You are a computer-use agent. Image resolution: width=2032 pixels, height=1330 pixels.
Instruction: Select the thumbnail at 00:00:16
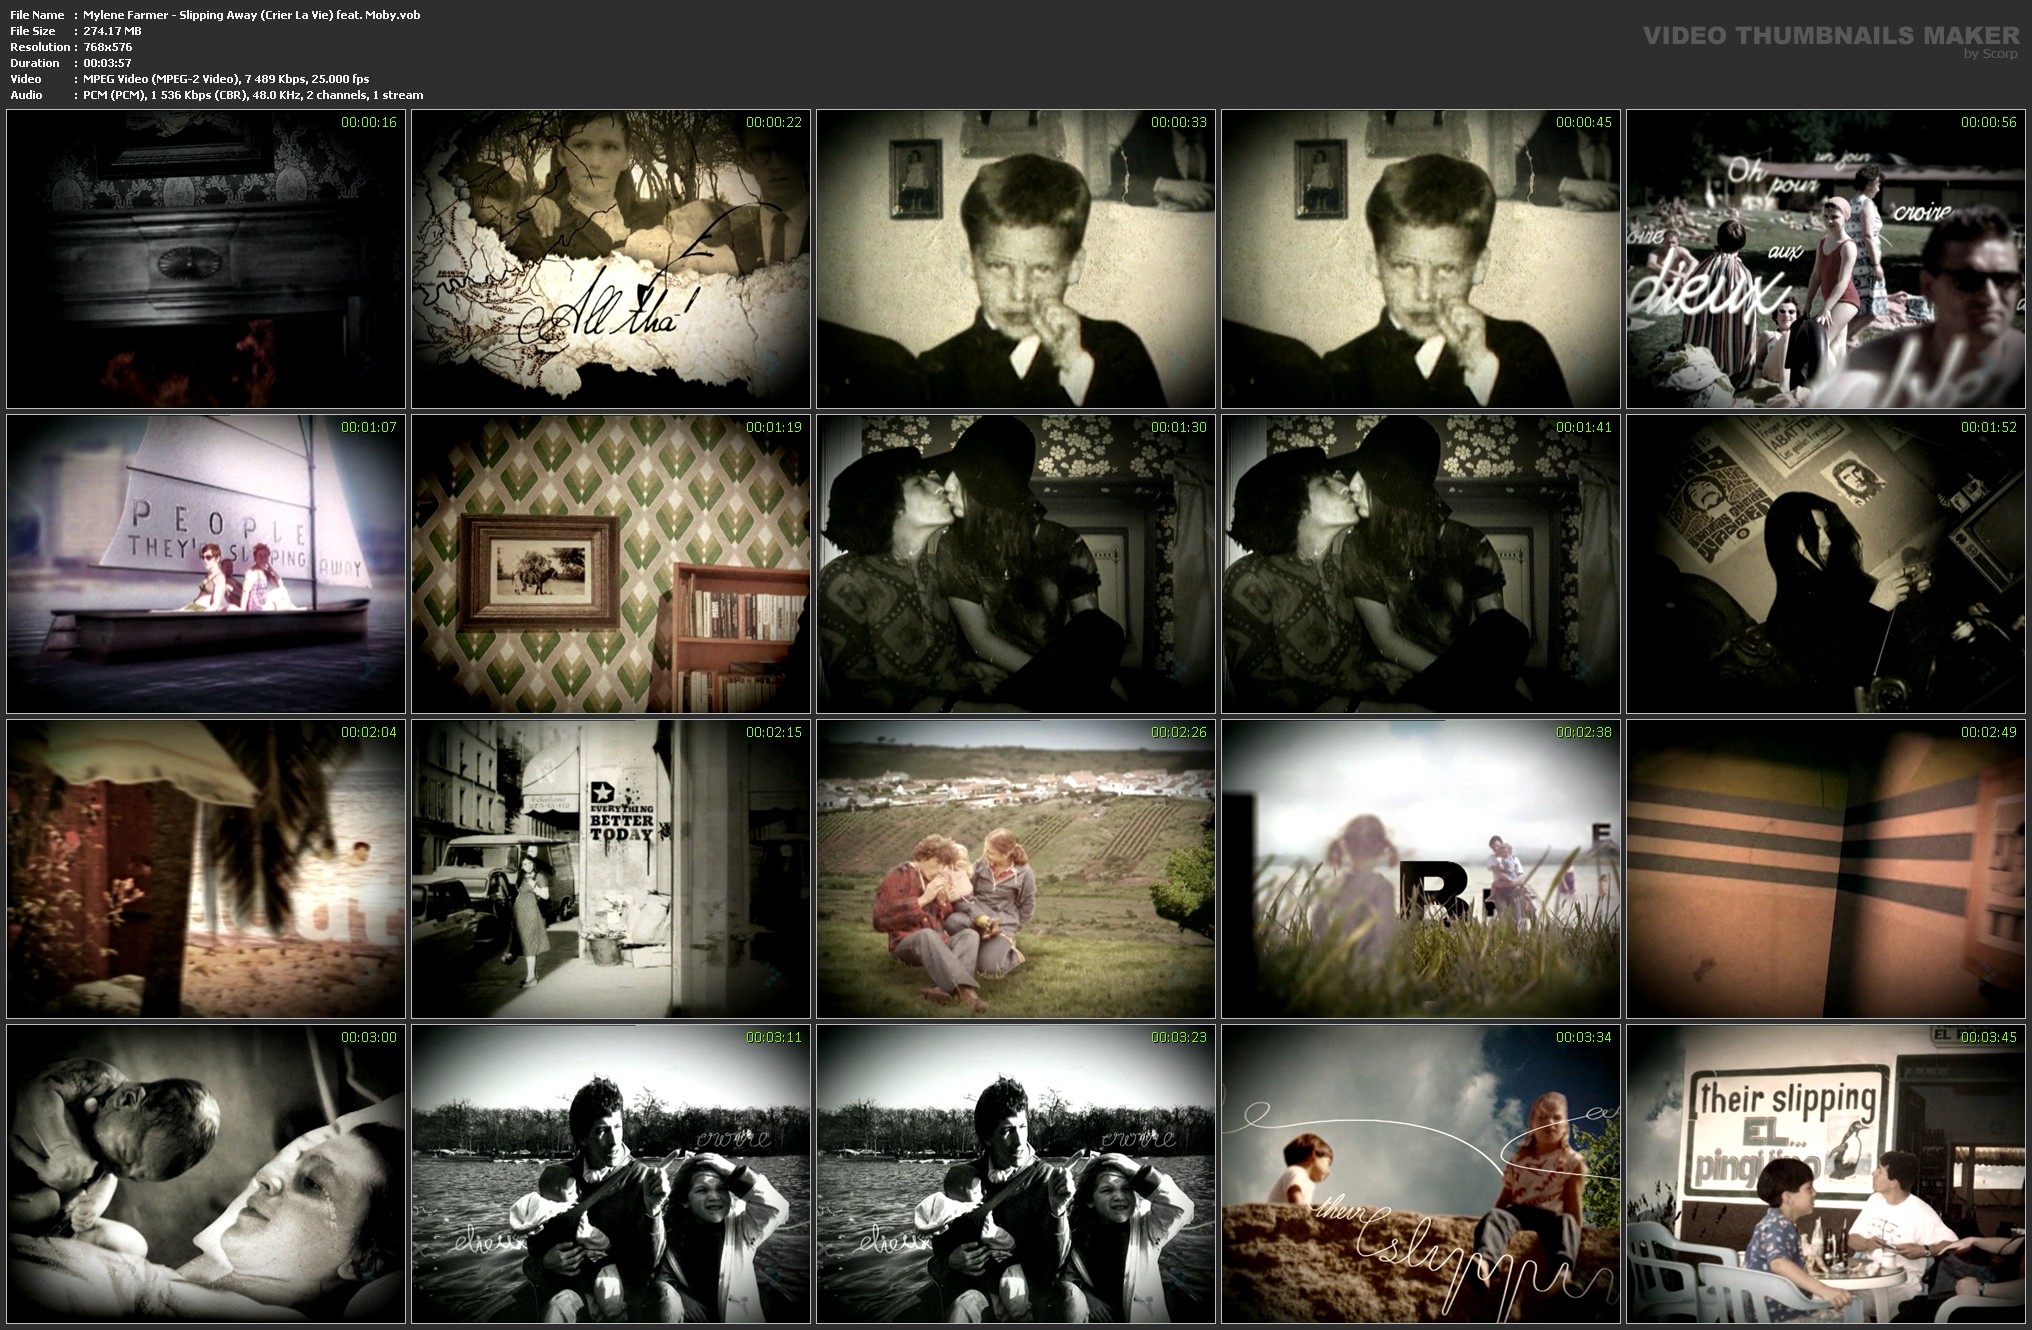tap(206, 259)
